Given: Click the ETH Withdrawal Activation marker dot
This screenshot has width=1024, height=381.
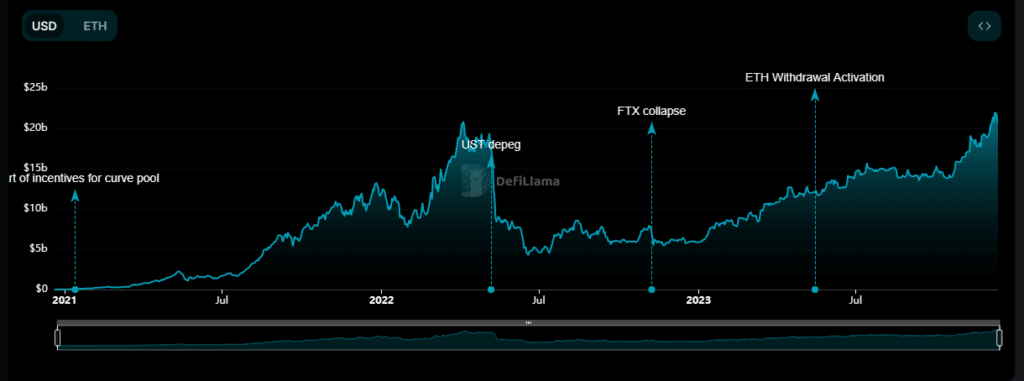Looking at the screenshot, I should 815,290.
